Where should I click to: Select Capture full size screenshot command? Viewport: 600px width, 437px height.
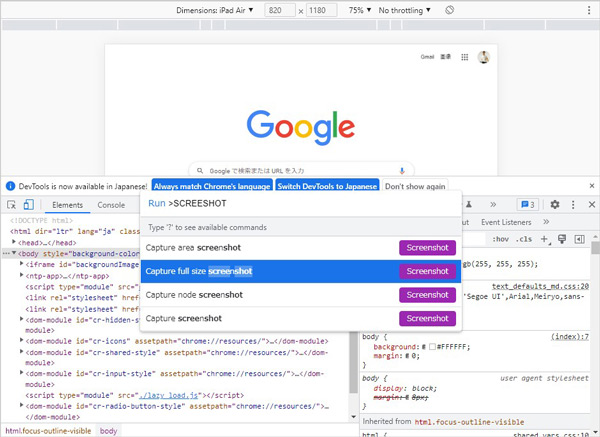pos(301,271)
